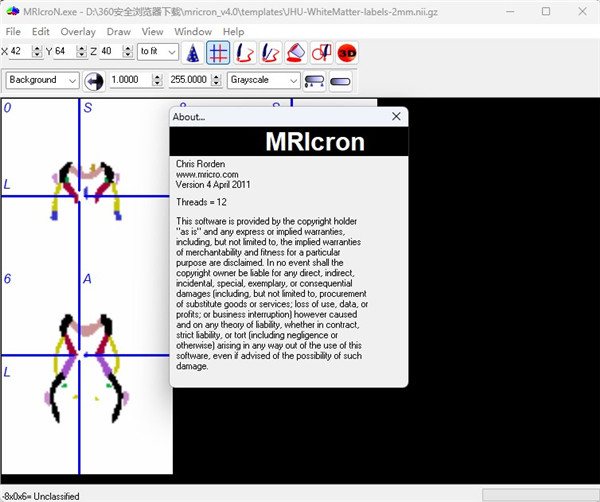Open the 3D render button
The height and width of the screenshot is (502, 600).
point(348,52)
